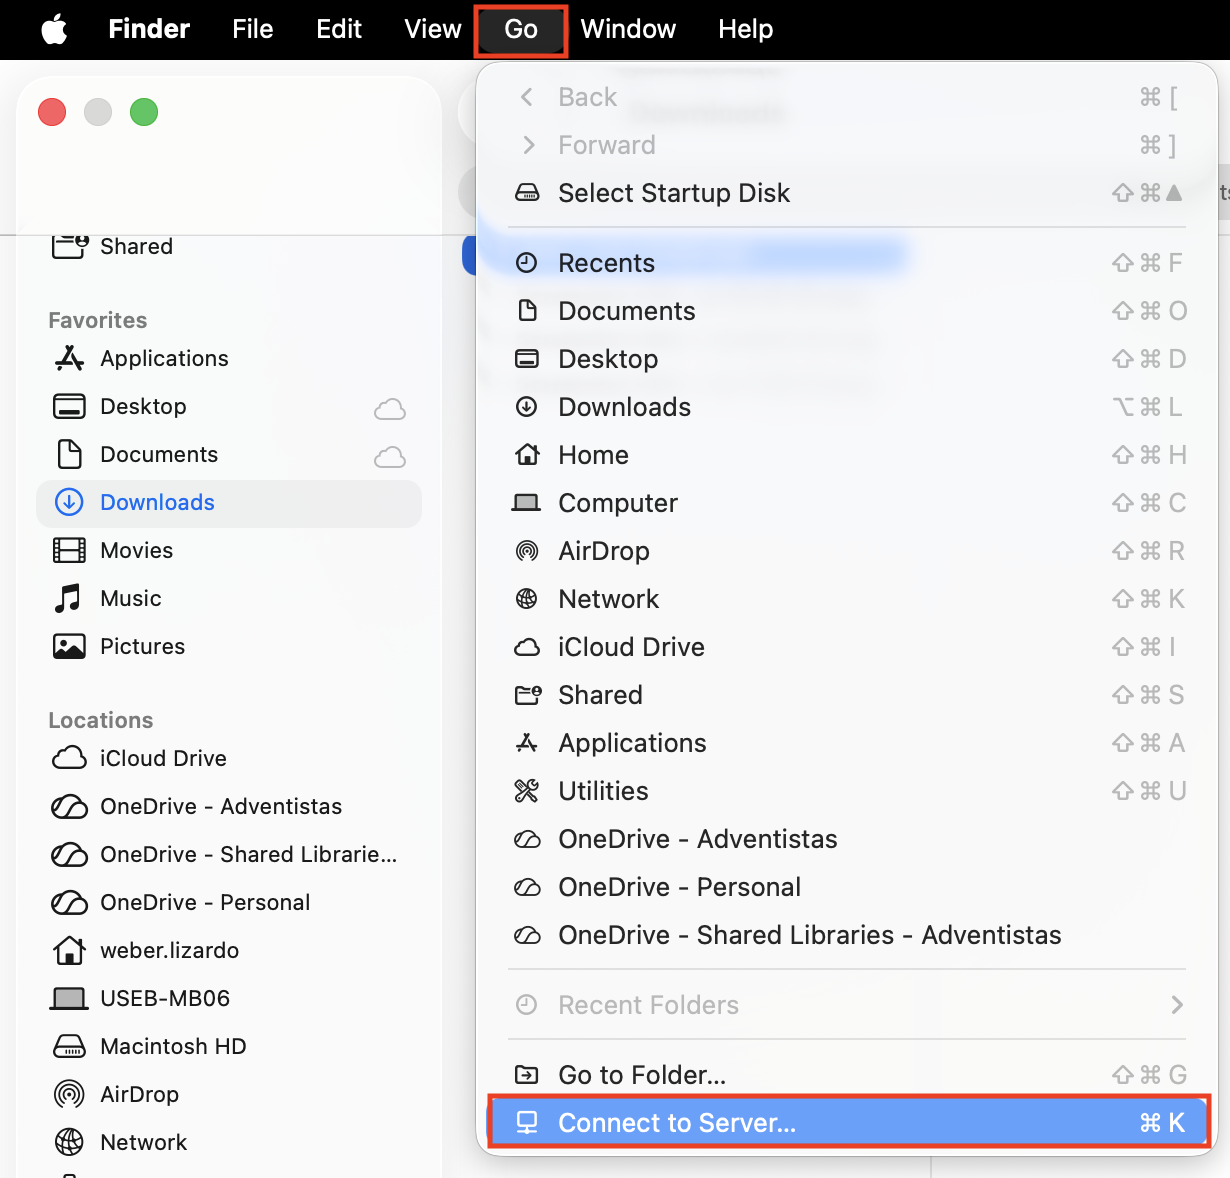The image size is (1230, 1178).
Task: Click OneDrive - Shared Libraries - Adventistas in menu
Action: point(809,935)
